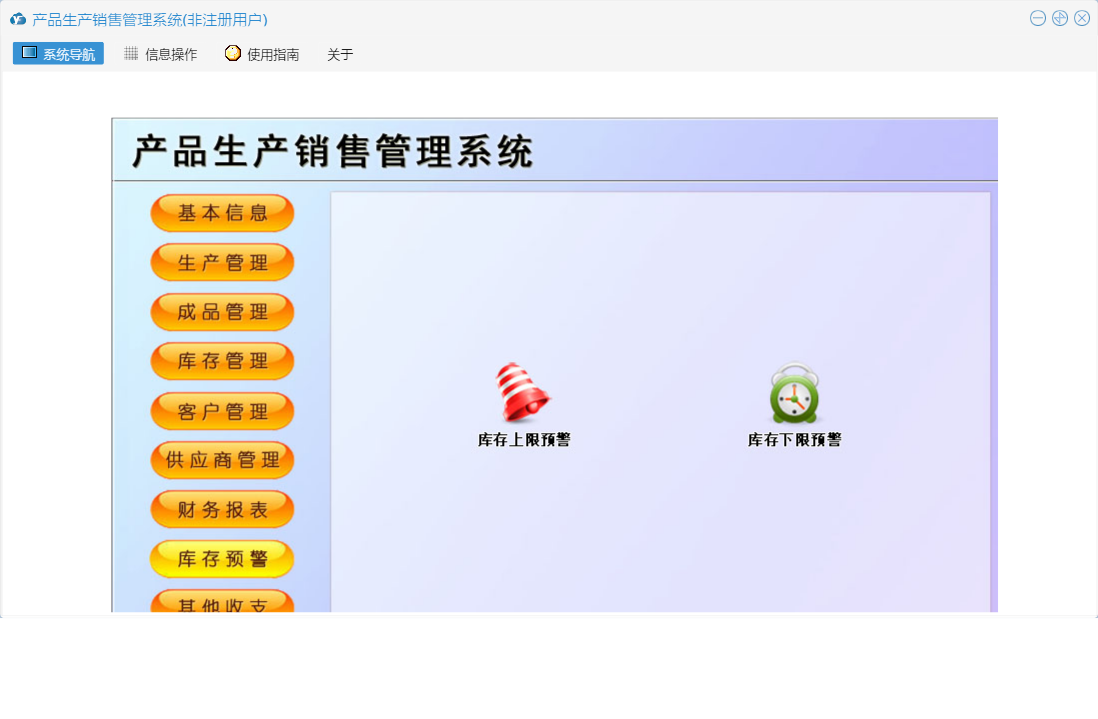Image resolution: width=1098 pixels, height=719 pixels.
Task: Open the 关于 menu
Action: pyautogui.click(x=340, y=55)
